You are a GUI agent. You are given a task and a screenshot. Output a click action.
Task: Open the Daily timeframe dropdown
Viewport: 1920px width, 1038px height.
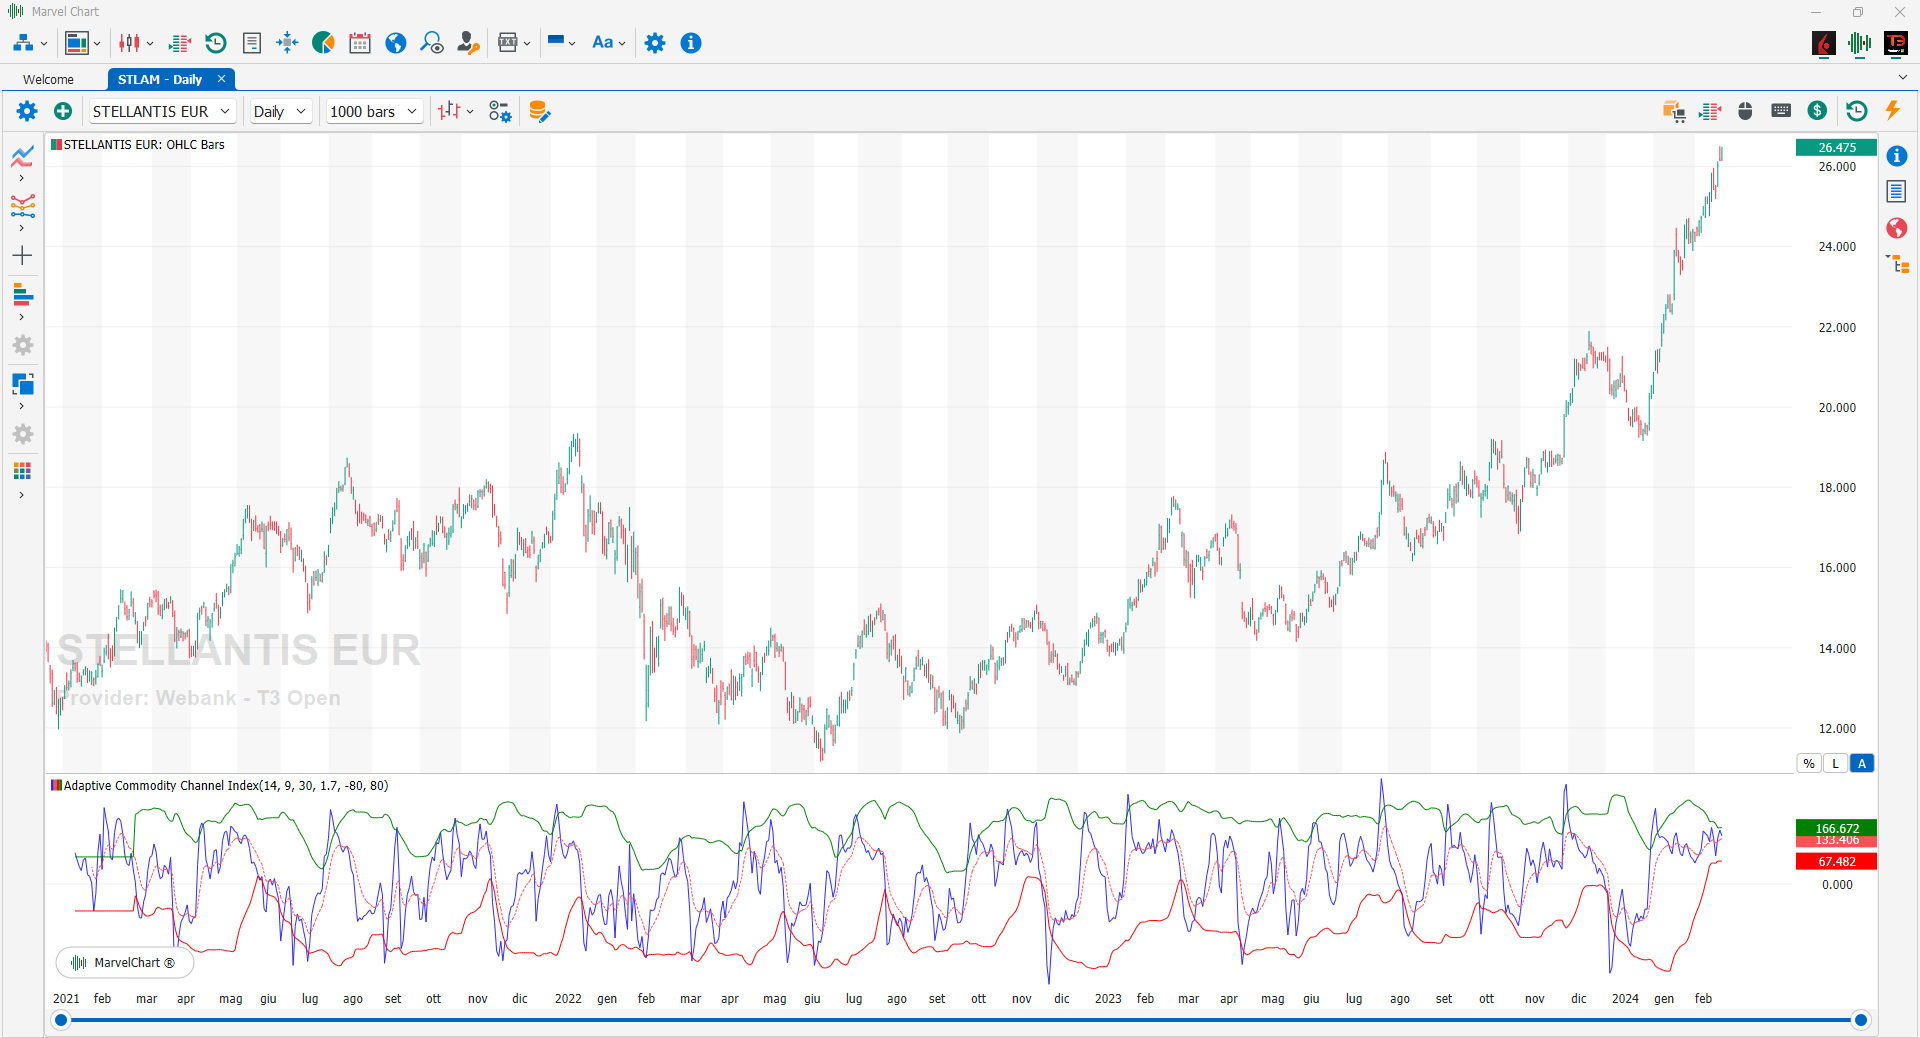tap(279, 111)
